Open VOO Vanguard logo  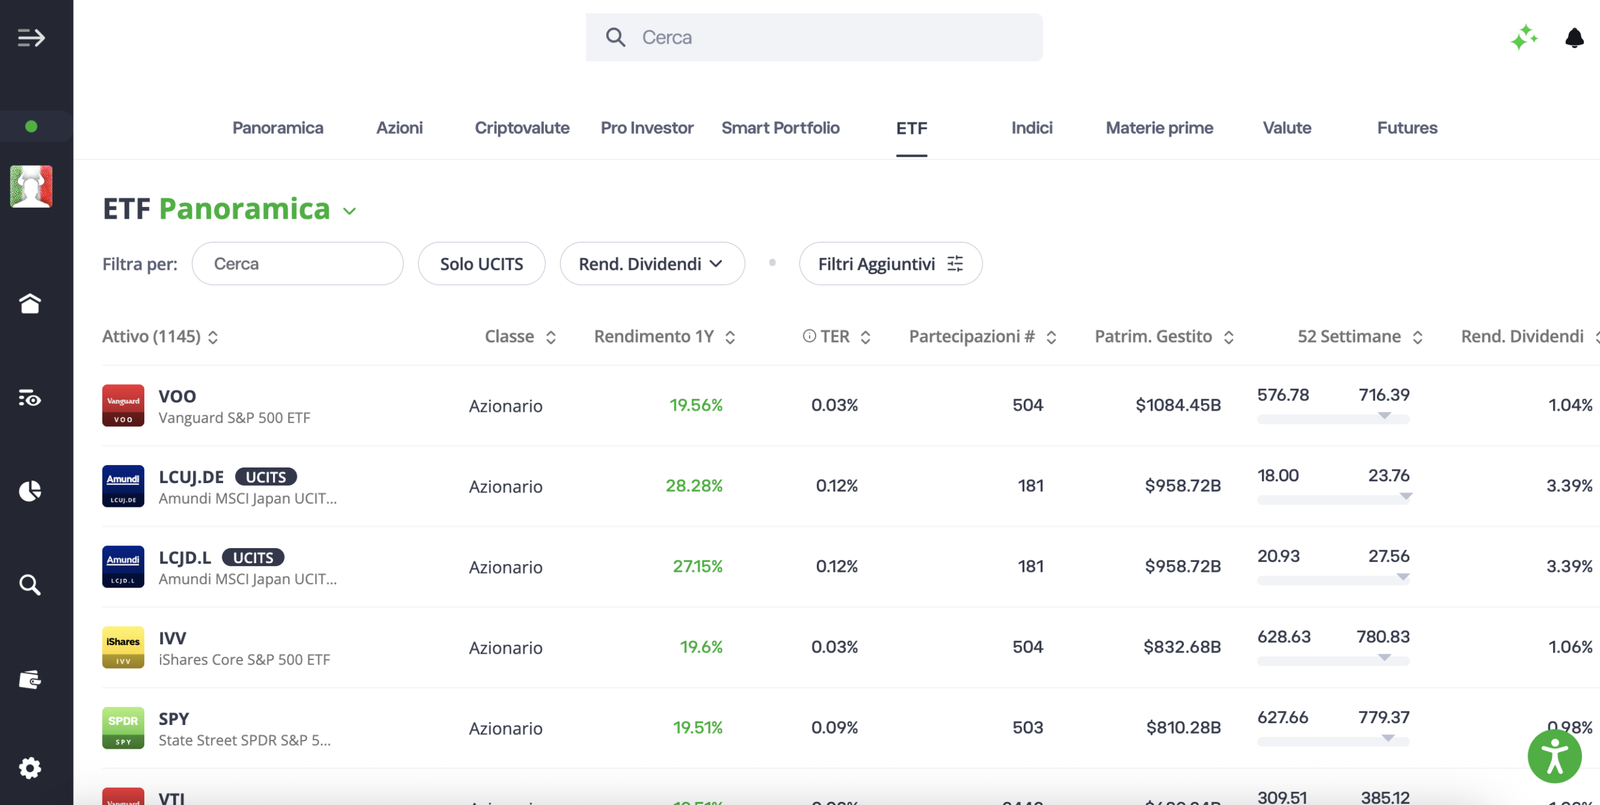[x=123, y=406]
